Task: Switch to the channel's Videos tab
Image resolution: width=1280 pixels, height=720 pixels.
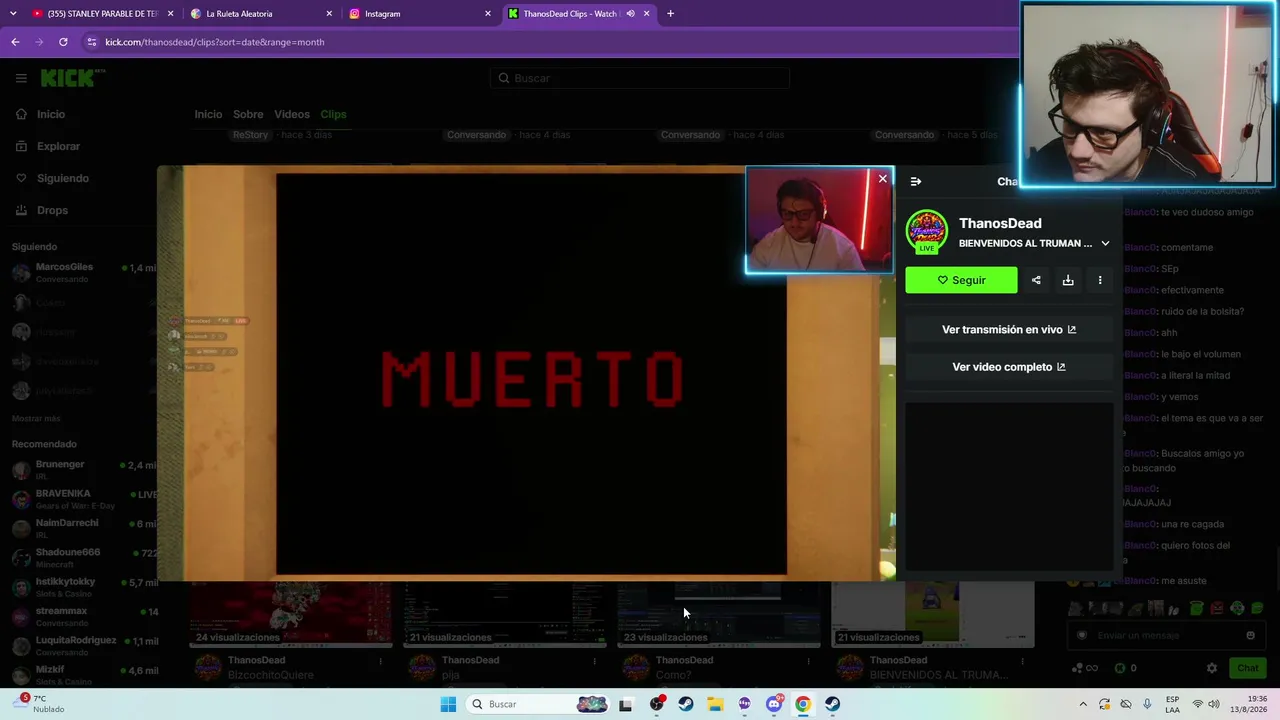Action: (292, 114)
